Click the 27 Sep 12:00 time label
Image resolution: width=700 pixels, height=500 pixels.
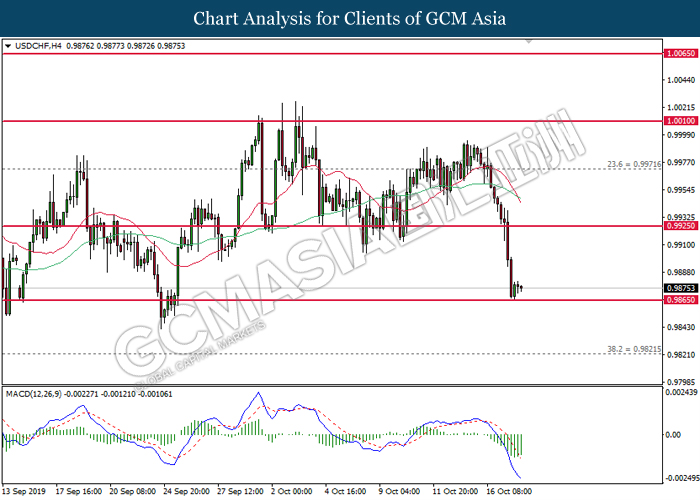(x=241, y=492)
